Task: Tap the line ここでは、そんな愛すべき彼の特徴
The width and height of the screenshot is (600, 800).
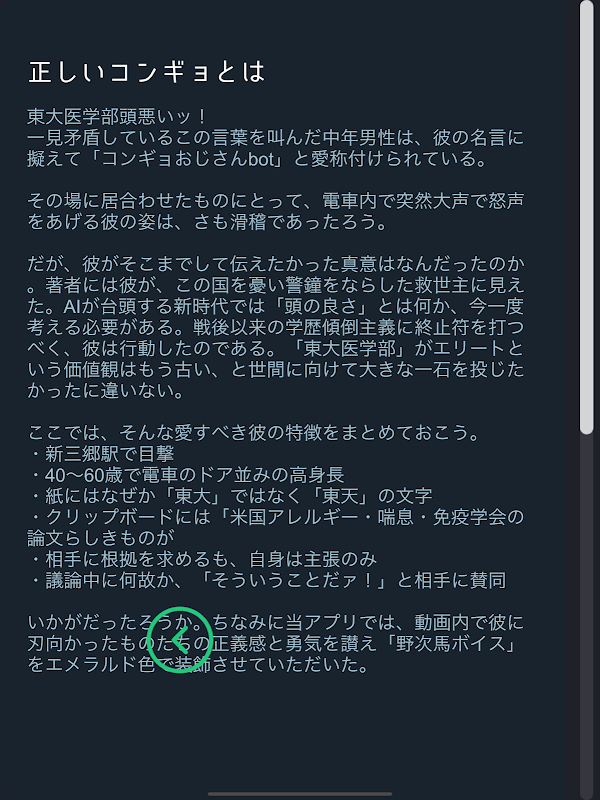Action: click(x=254, y=433)
